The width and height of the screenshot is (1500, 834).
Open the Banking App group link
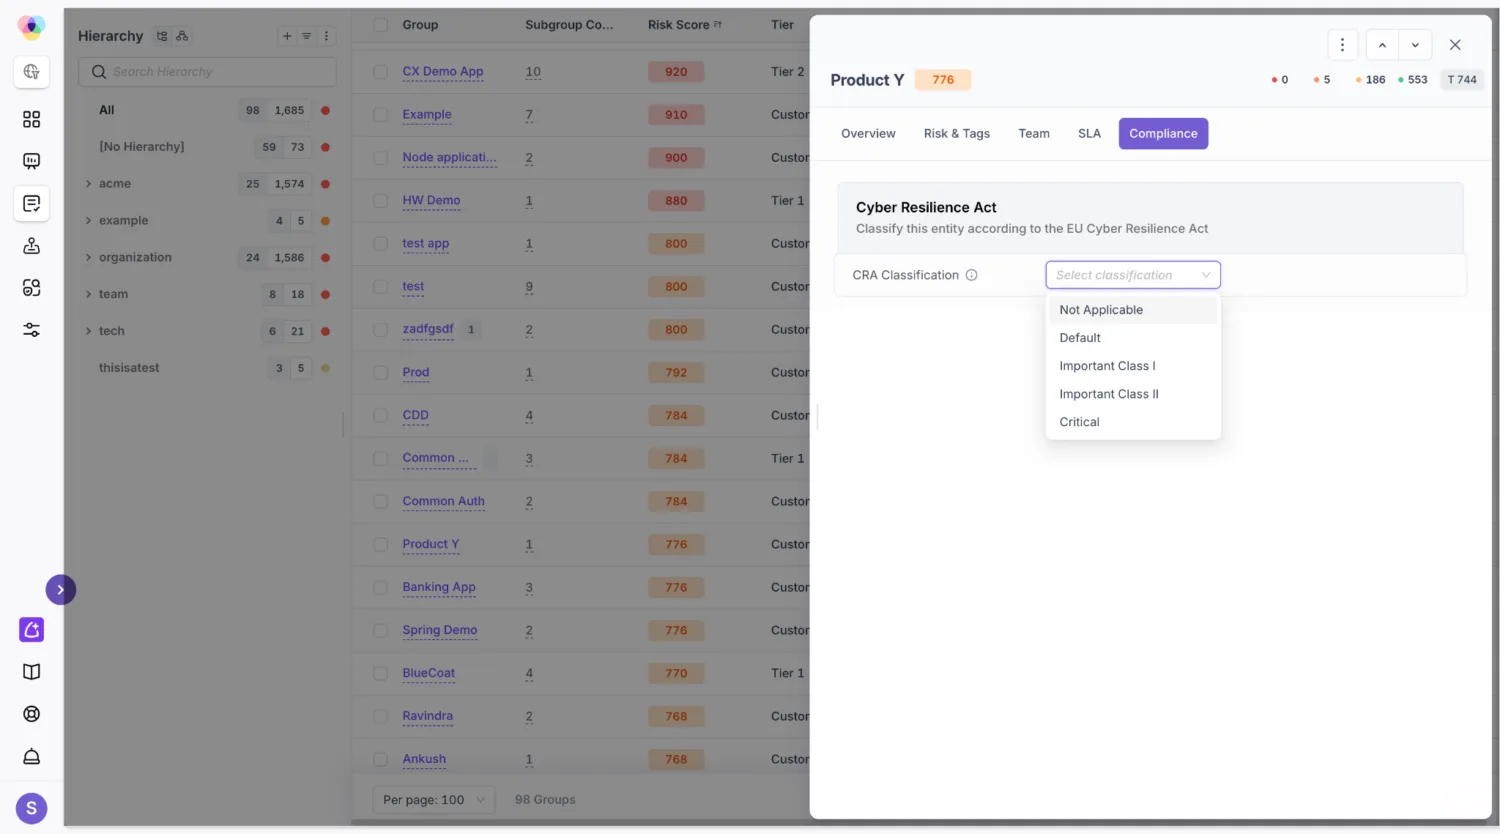pos(439,587)
